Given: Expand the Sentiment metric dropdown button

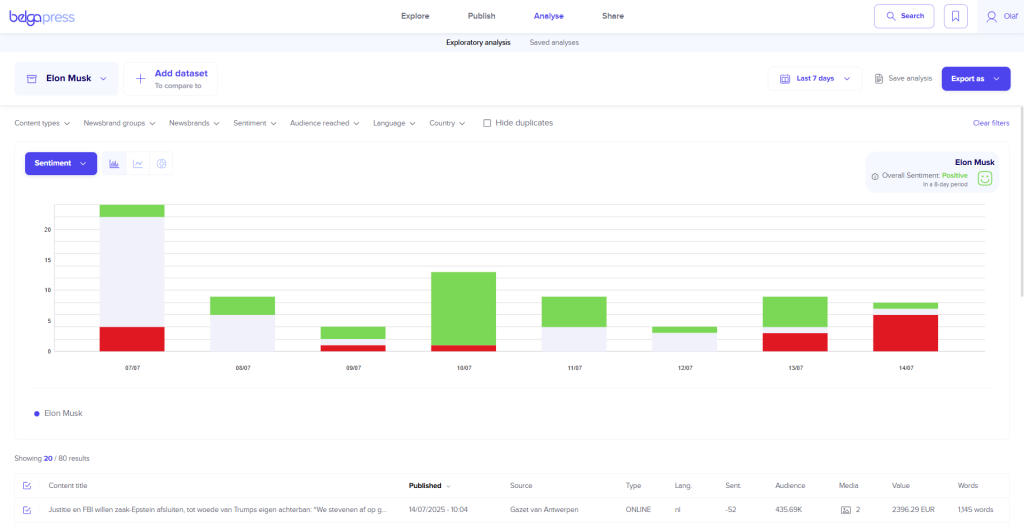Looking at the screenshot, I should (61, 164).
